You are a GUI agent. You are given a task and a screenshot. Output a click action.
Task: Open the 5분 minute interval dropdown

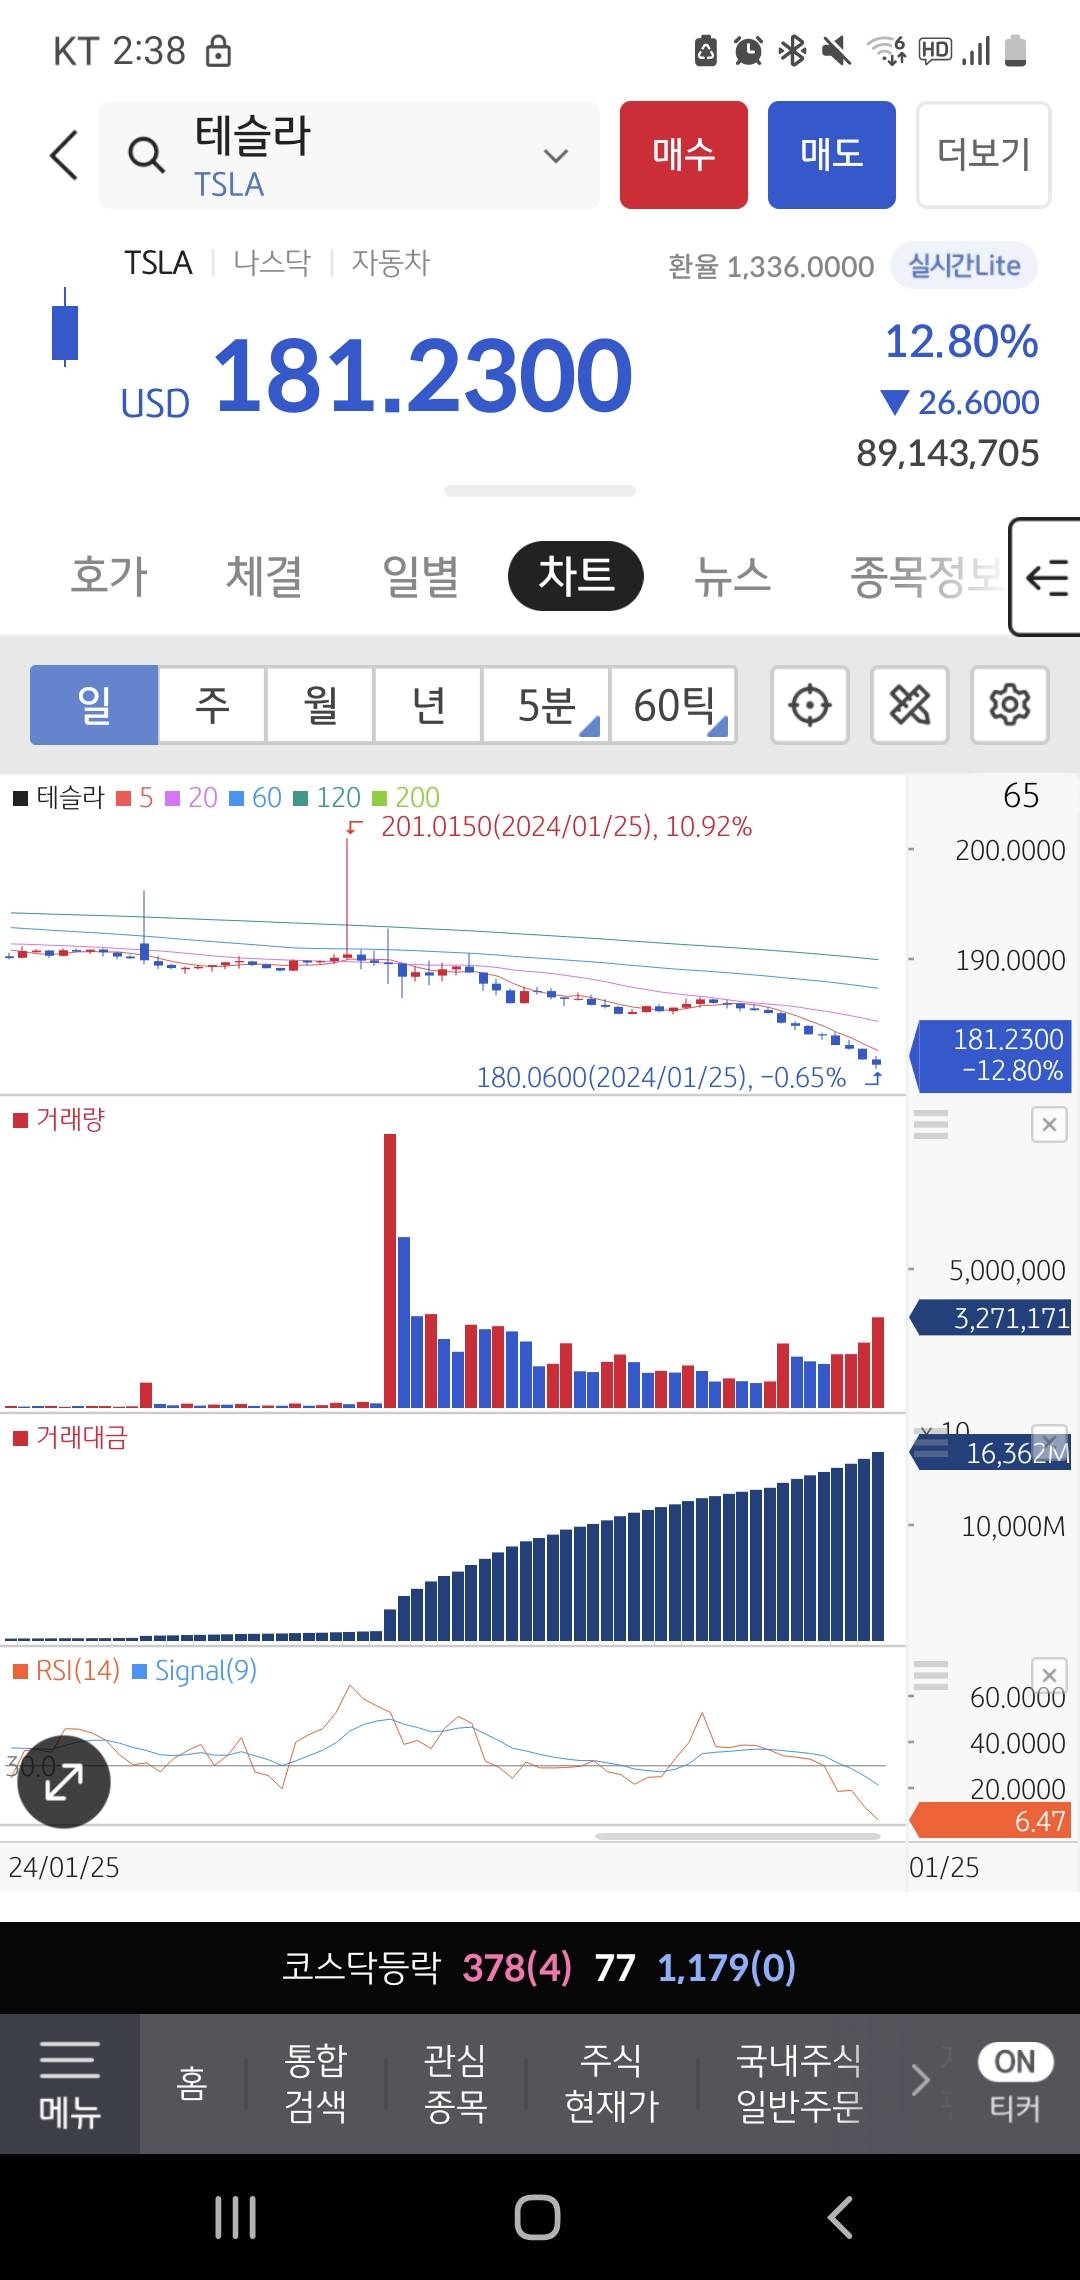click(546, 705)
